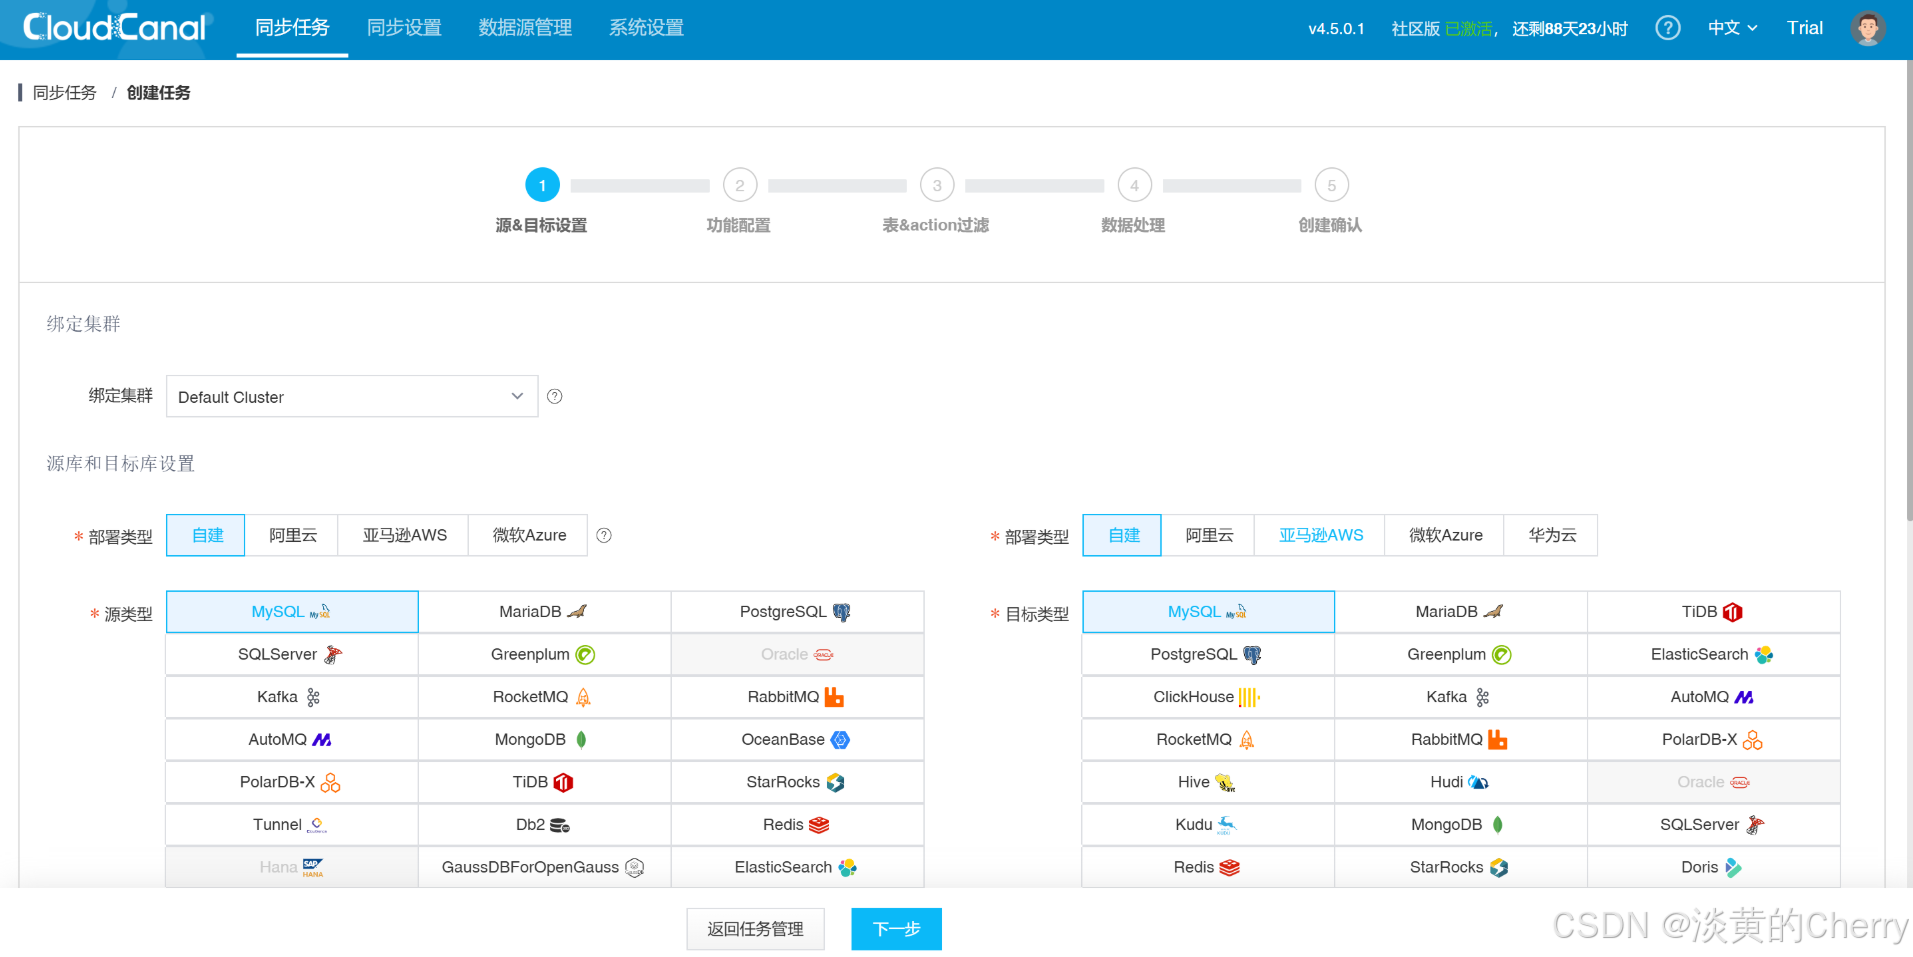This screenshot has width=1913, height=957.
Task: Pick Kafka as target type
Action: (1461, 697)
